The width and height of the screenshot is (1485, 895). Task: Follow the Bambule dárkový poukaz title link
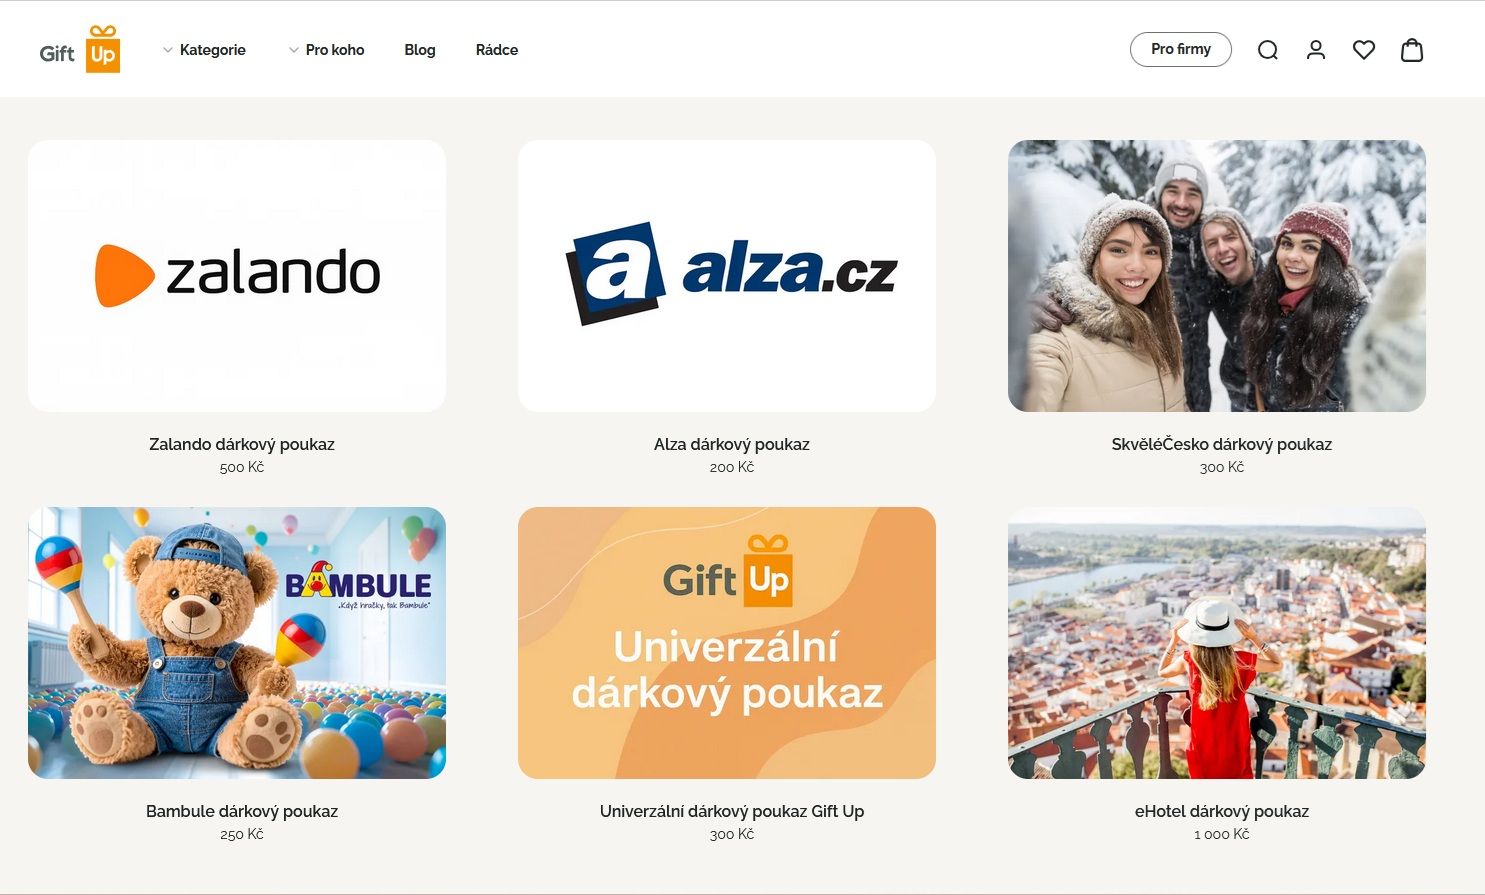click(242, 811)
